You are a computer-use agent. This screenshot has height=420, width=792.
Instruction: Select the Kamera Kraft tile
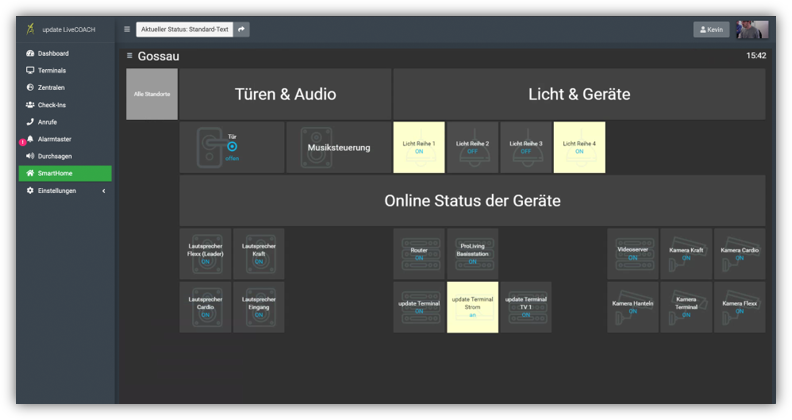coord(686,254)
